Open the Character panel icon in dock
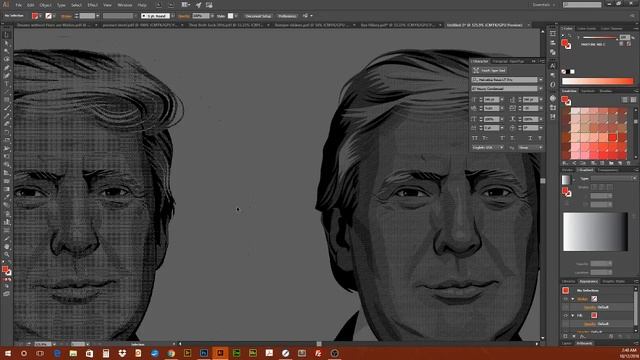The height and width of the screenshot is (360, 640). point(553,66)
